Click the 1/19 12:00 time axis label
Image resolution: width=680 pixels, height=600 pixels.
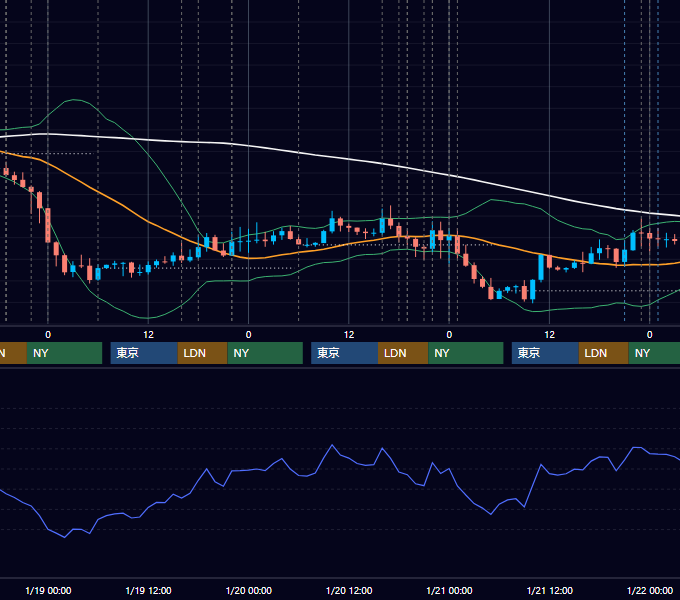click(148, 590)
